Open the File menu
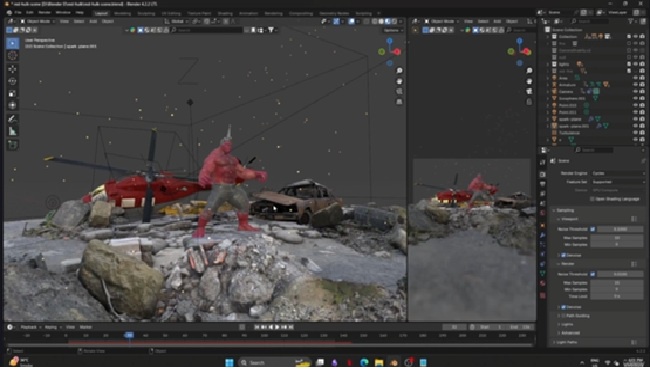Screen dimensions: 650x369 click(18, 12)
